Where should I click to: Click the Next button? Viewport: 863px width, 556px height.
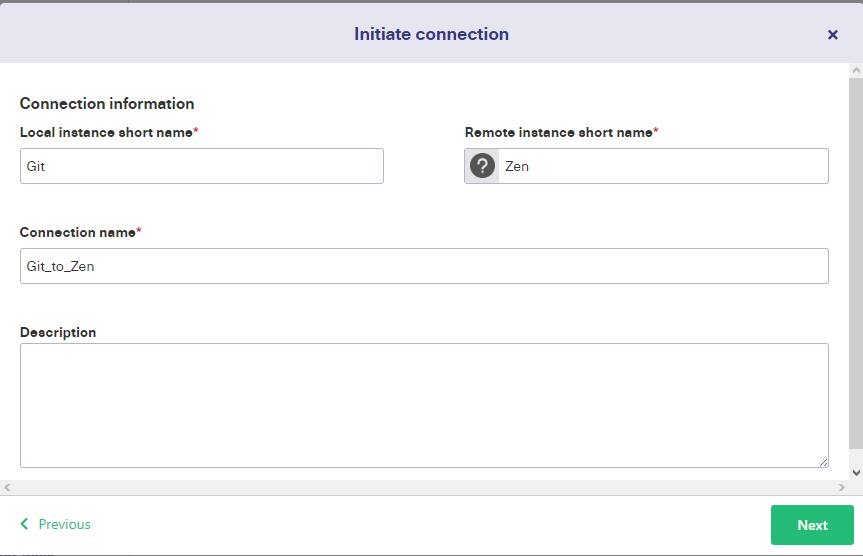pos(812,525)
